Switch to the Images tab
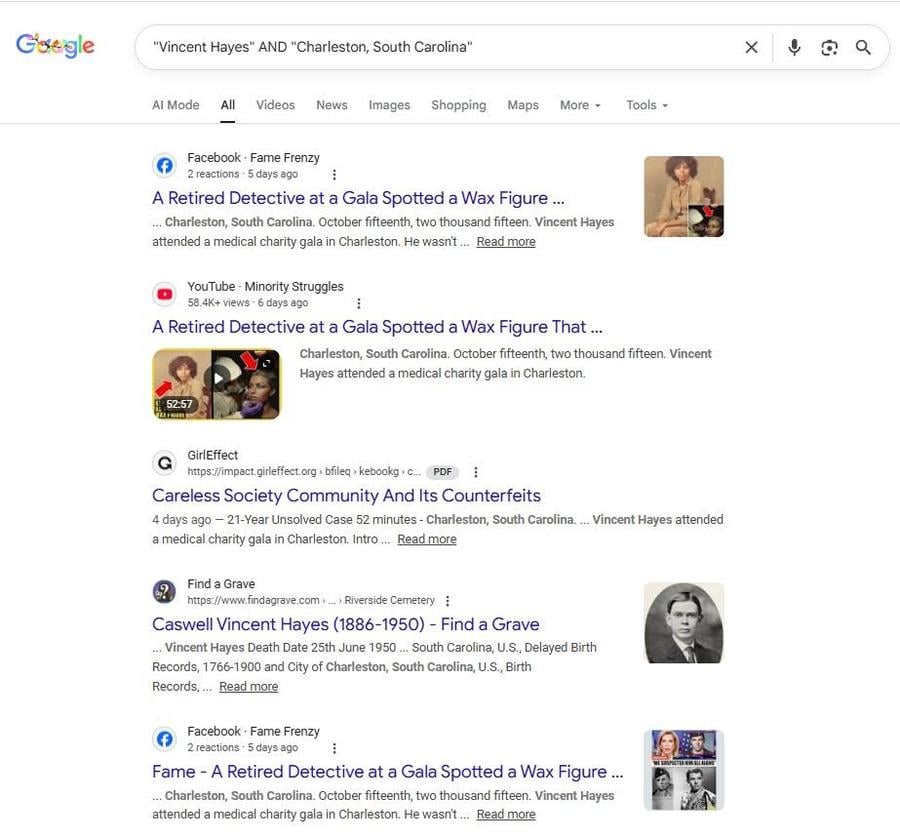 point(389,104)
